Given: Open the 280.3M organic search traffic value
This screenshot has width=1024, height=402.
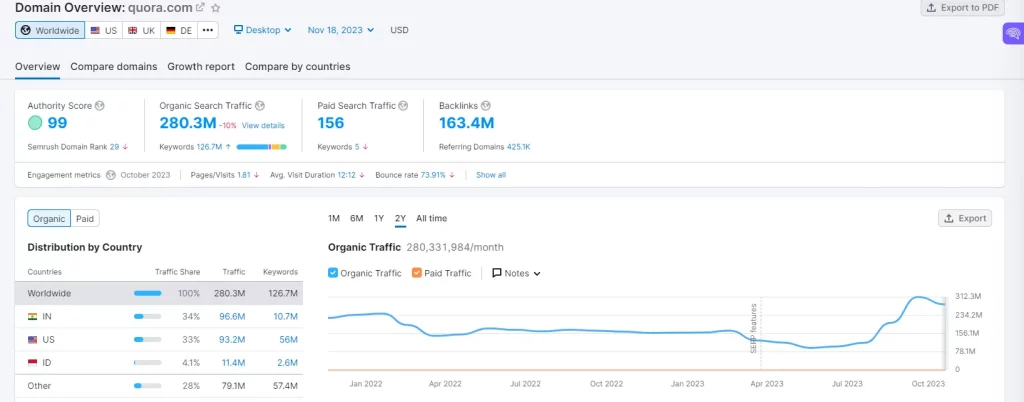Looking at the screenshot, I should coord(187,123).
